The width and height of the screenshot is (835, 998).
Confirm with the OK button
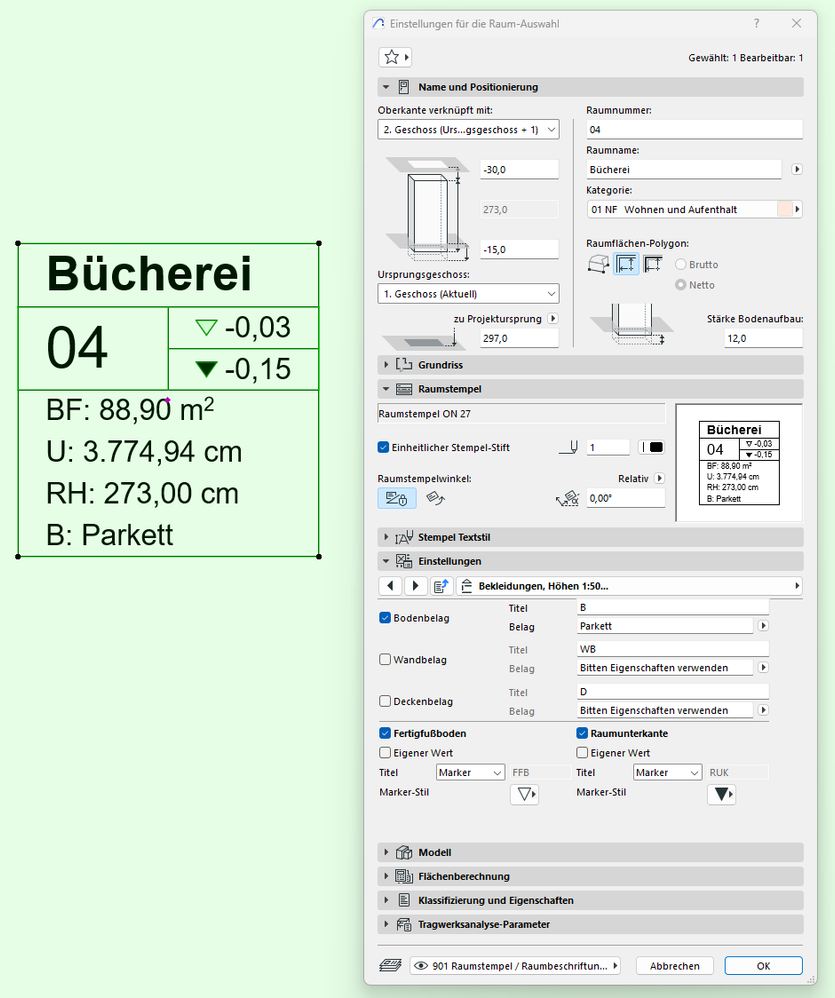[x=763, y=966]
